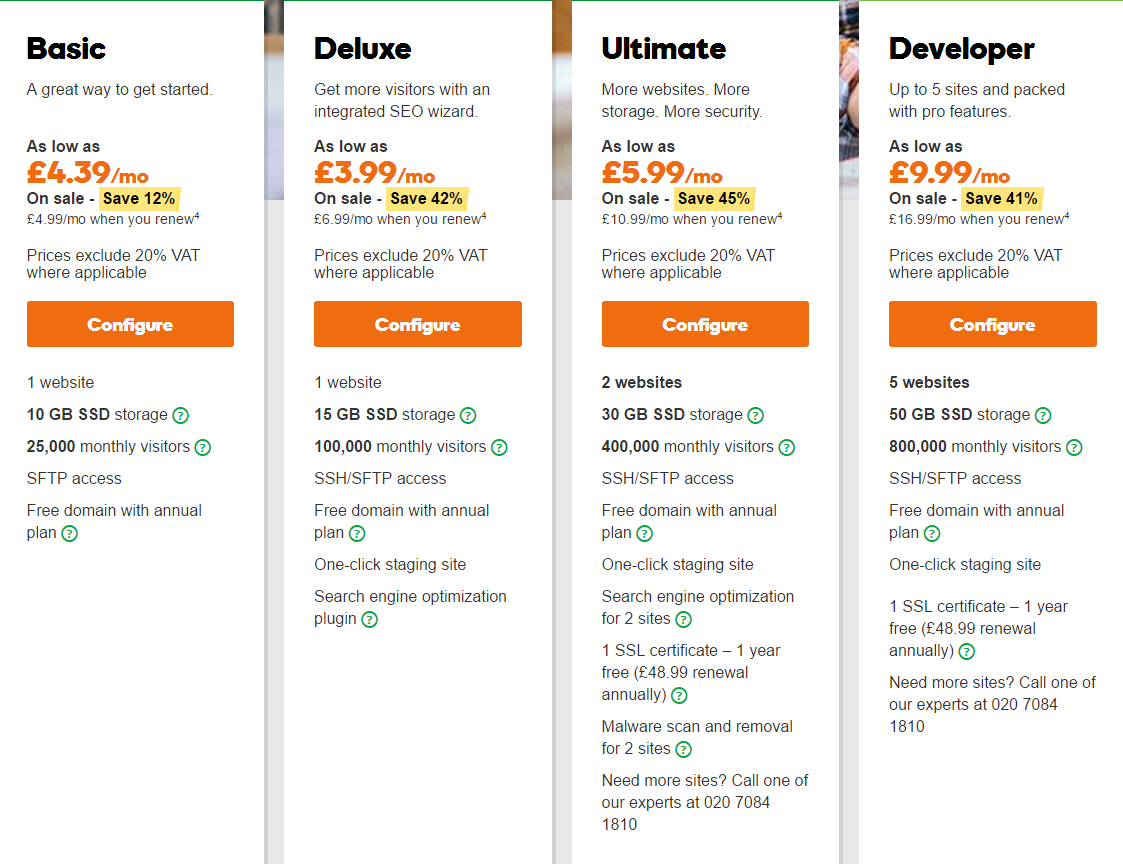The image size is (1123, 864).
Task: Show info for Malware scan and removal
Action: click(684, 749)
